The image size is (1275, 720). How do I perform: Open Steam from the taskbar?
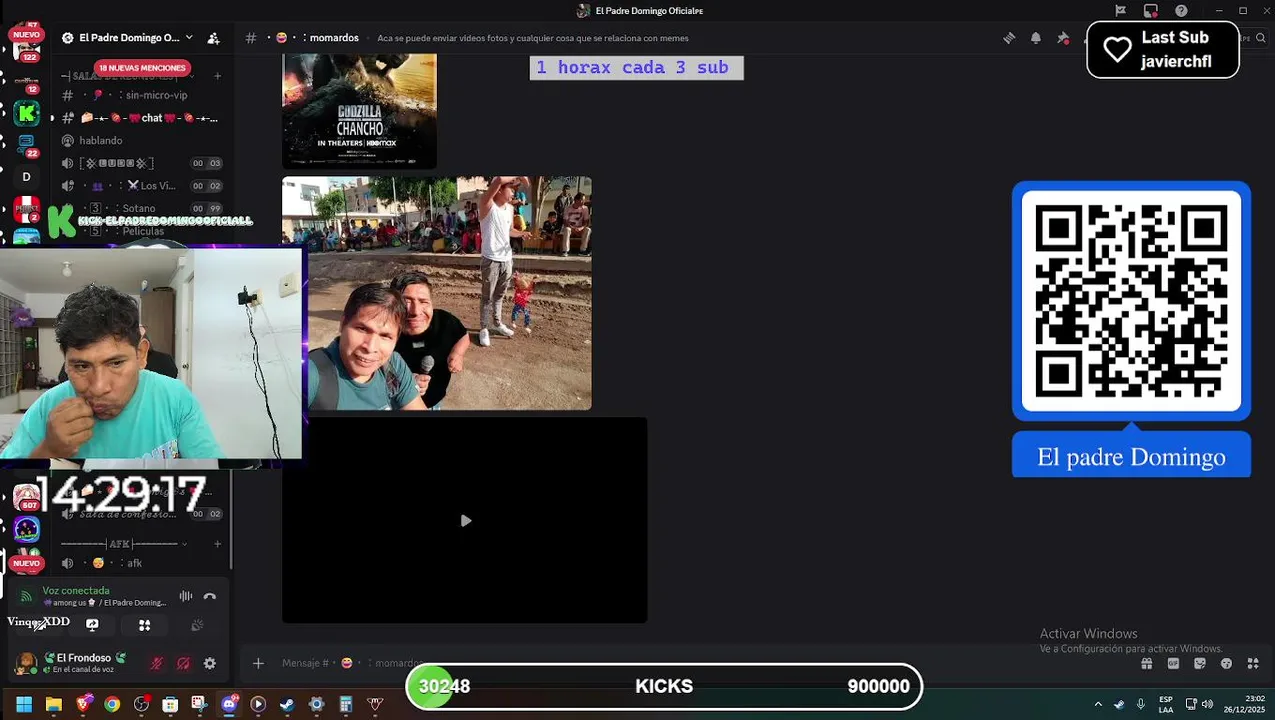287,704
